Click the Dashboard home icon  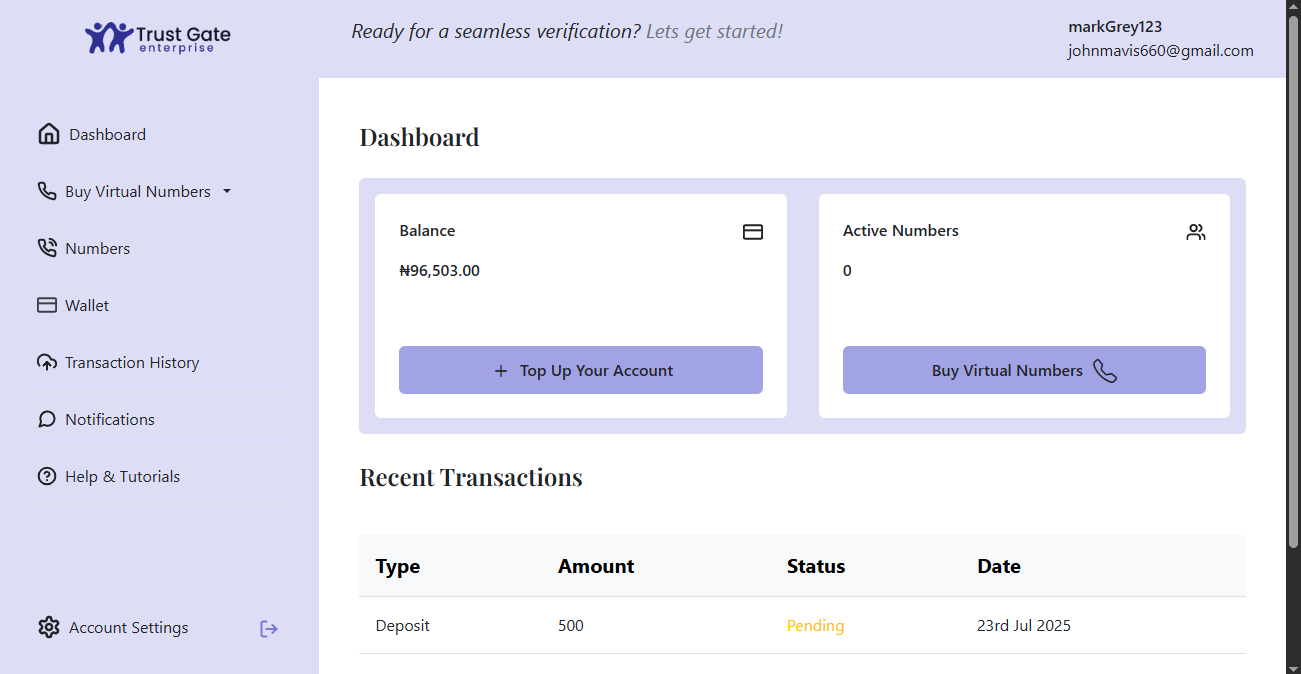tap(48, 134)
